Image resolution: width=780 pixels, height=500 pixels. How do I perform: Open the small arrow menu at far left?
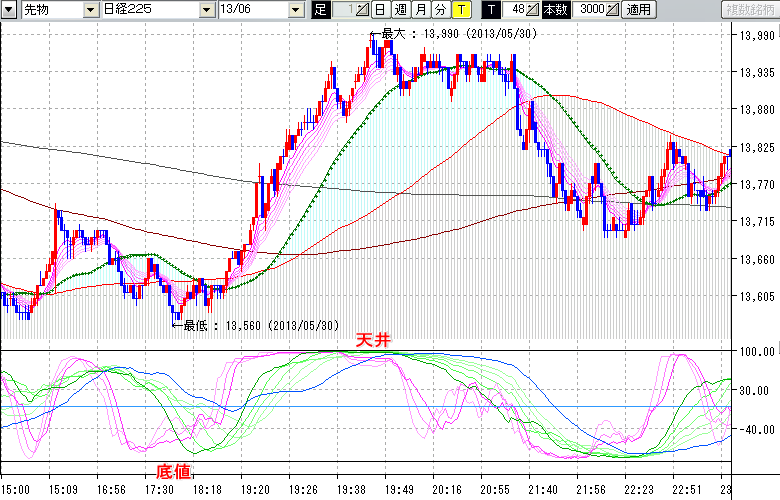(x=9, y=10)
